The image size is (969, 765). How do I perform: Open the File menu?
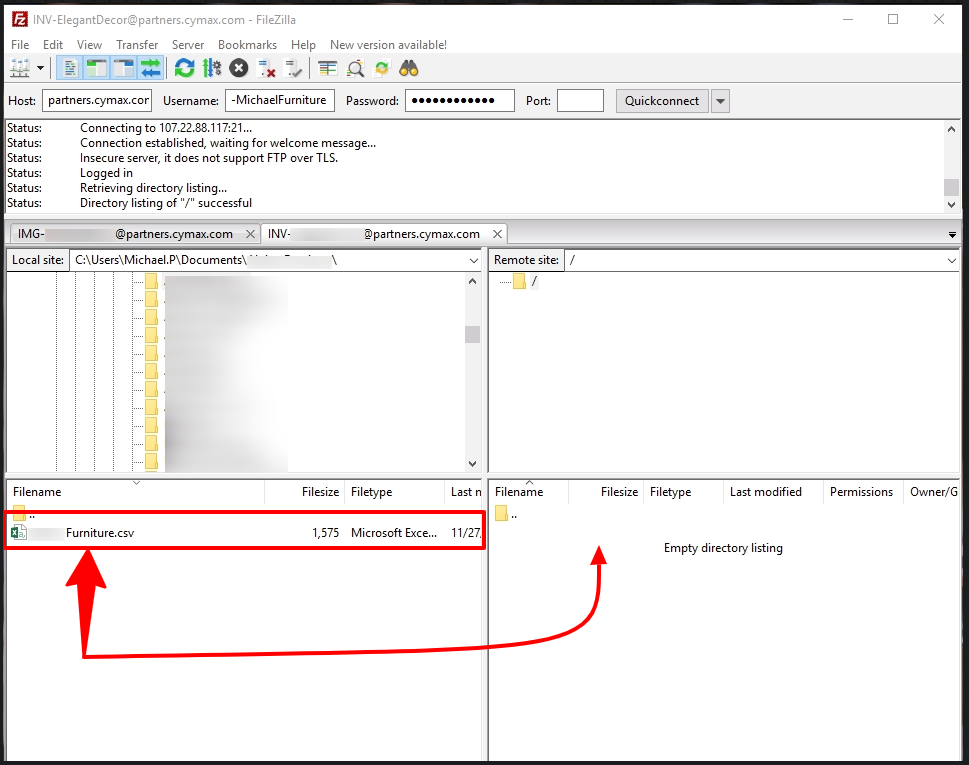point(20,44)
